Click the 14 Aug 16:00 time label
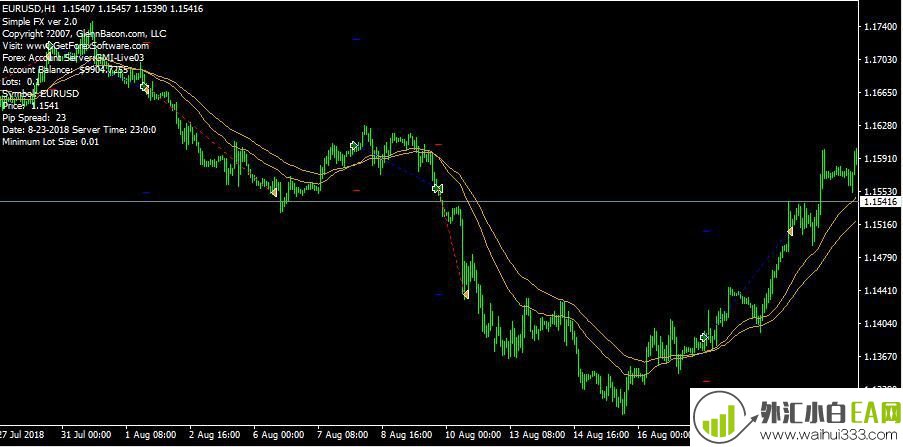The height and width of the screenshot is (447, 903). tap(599, 434)
